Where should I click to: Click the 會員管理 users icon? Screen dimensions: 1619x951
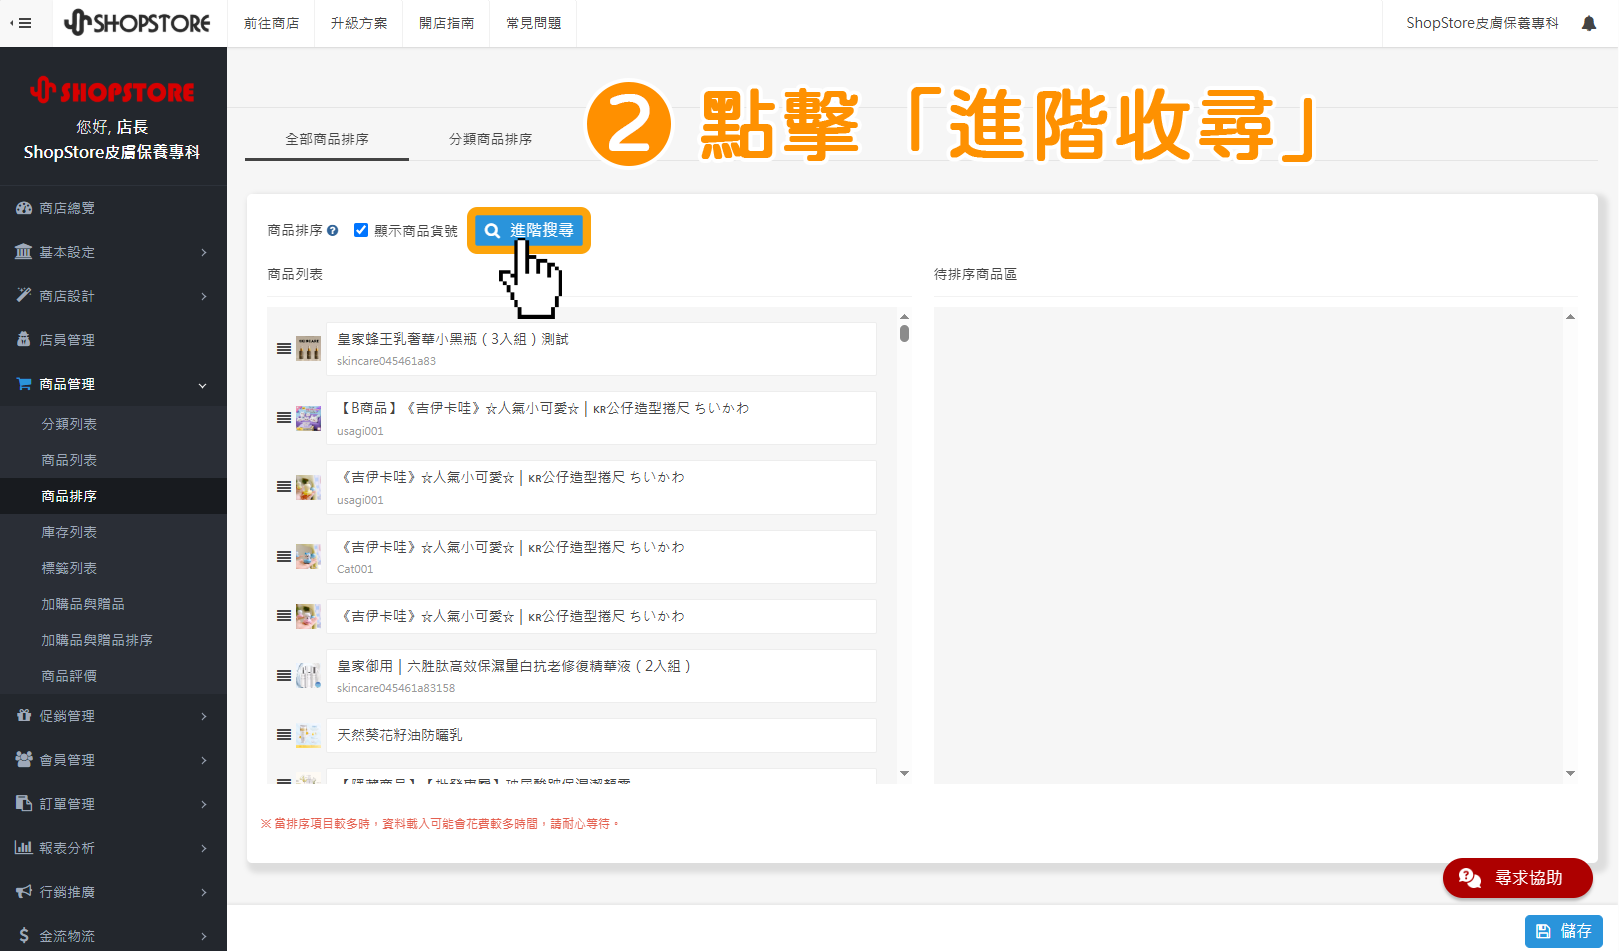(x=24, y=759)
